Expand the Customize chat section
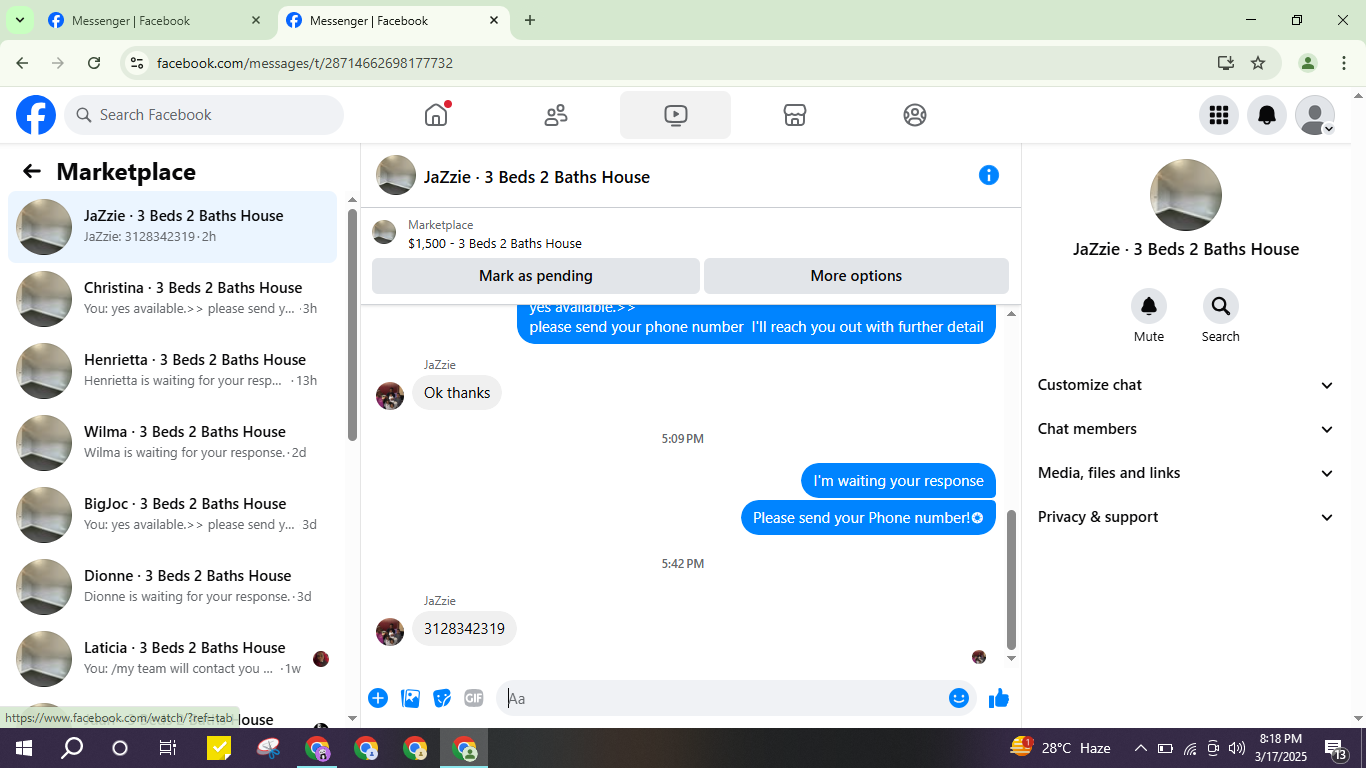The image size is (1366, 768). coord(1186,385)
